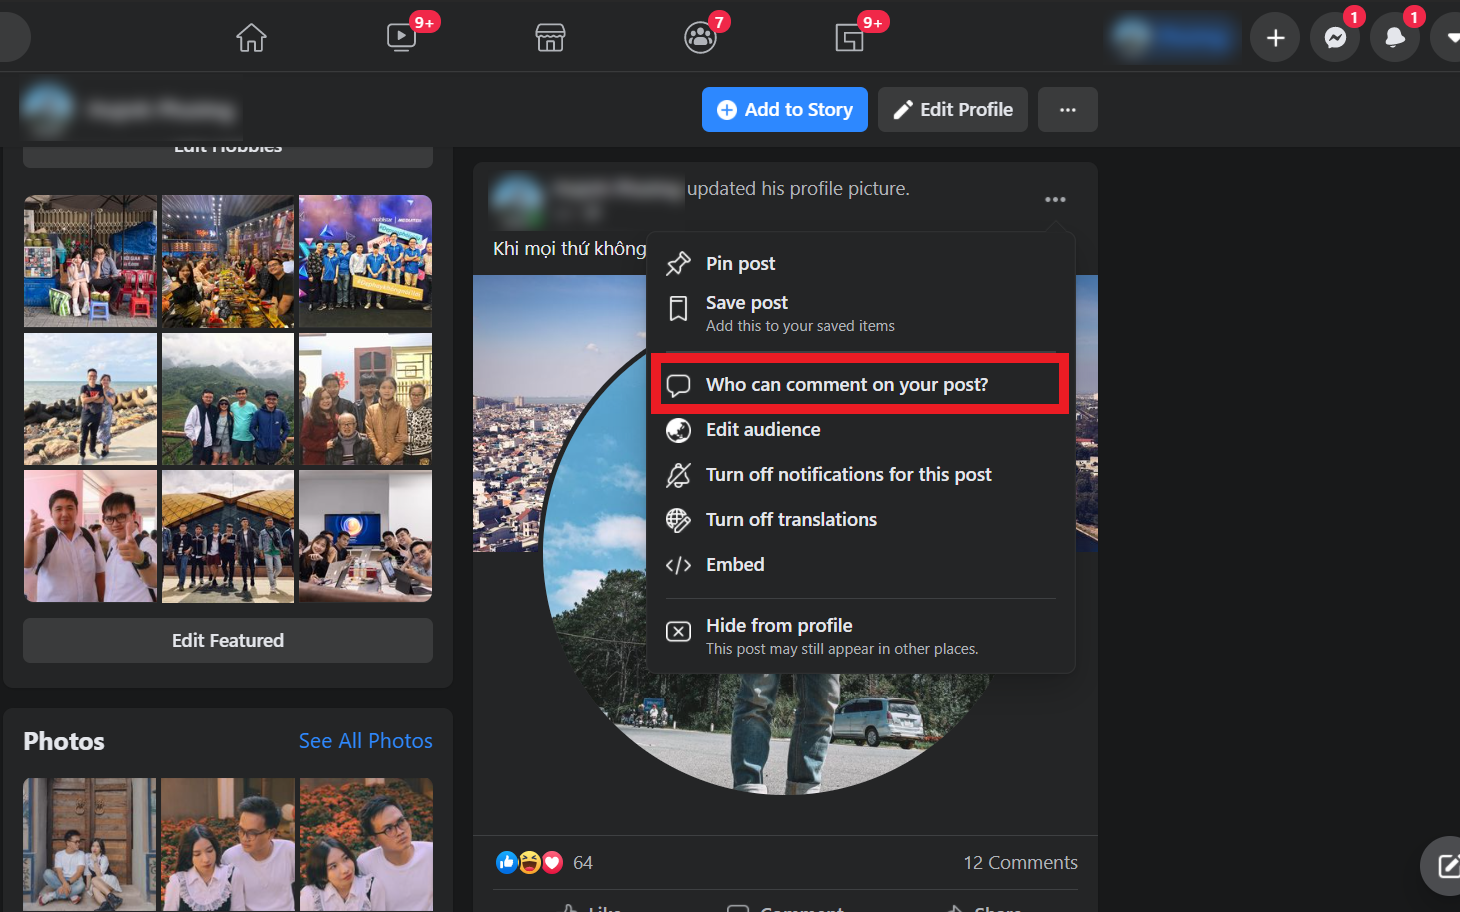Select Hide from profile option
Viewport: 1460px width, 912px height.
(779, 626)
